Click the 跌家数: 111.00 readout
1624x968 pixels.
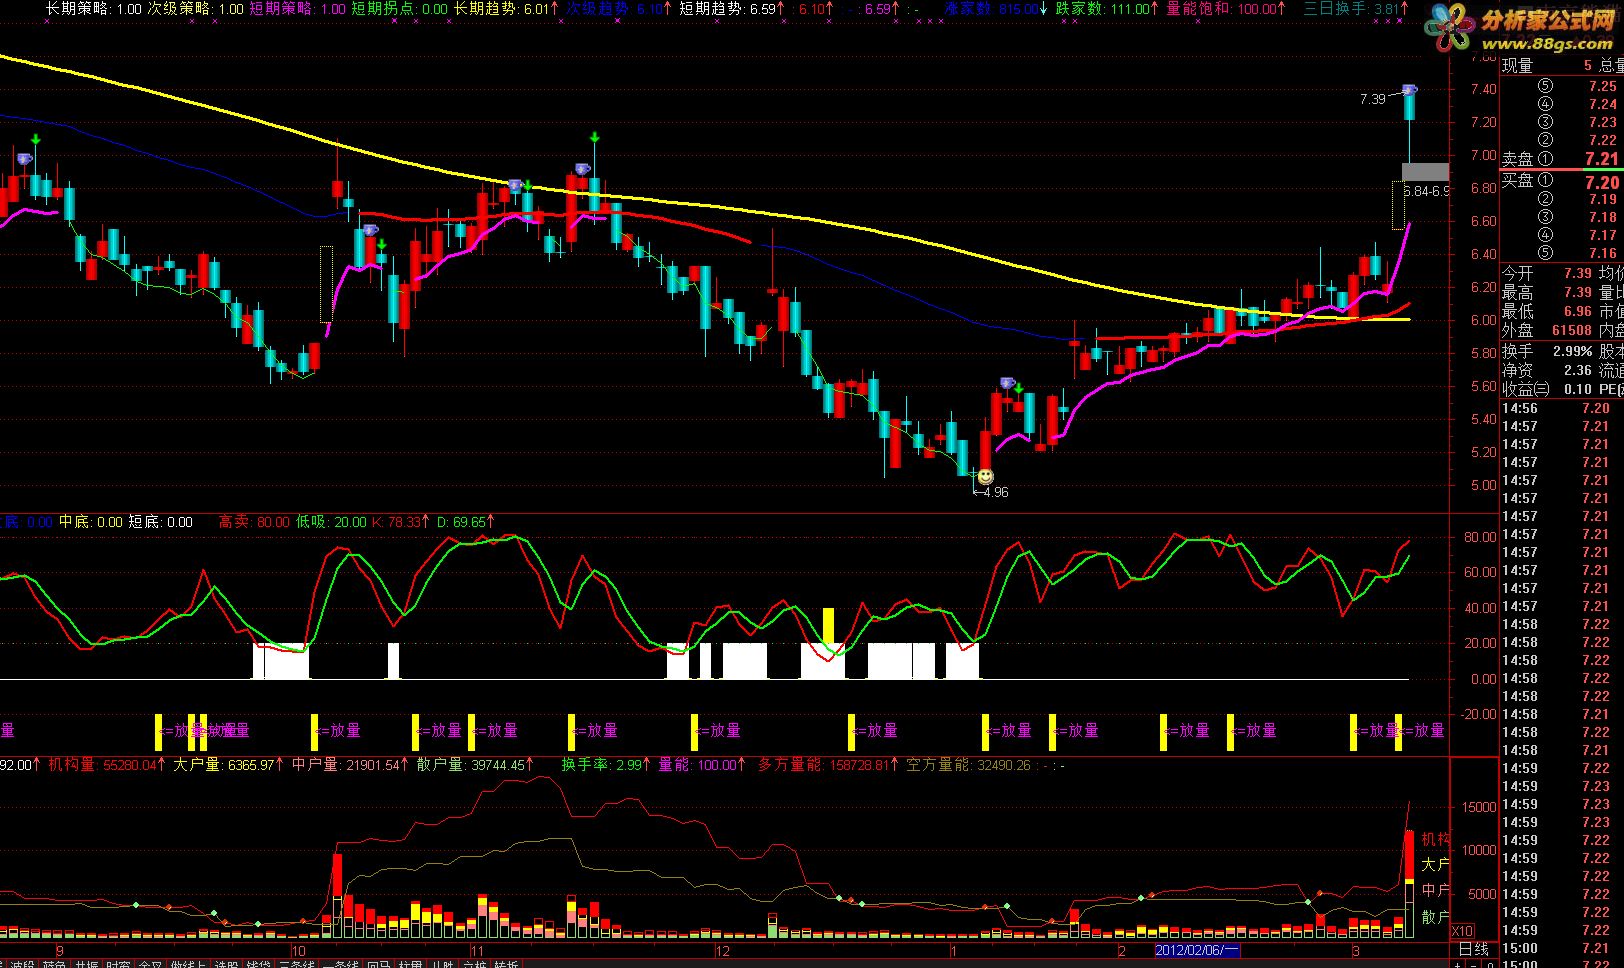1108,9
